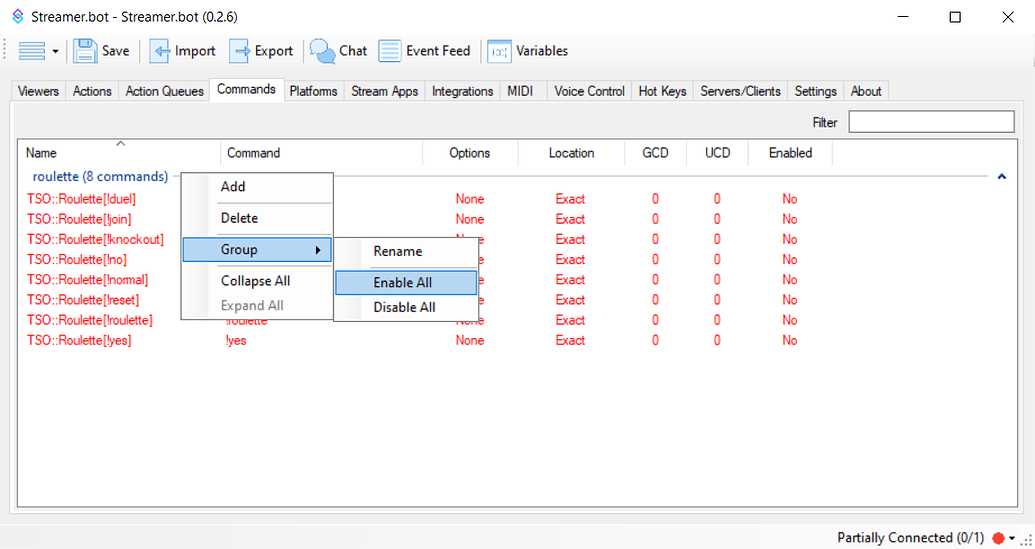The width and height of the screenshot is (1035, 549).
Task: Switch to the Servers/Clients tab
Action: pyautogui.click(x=740, y=91)
